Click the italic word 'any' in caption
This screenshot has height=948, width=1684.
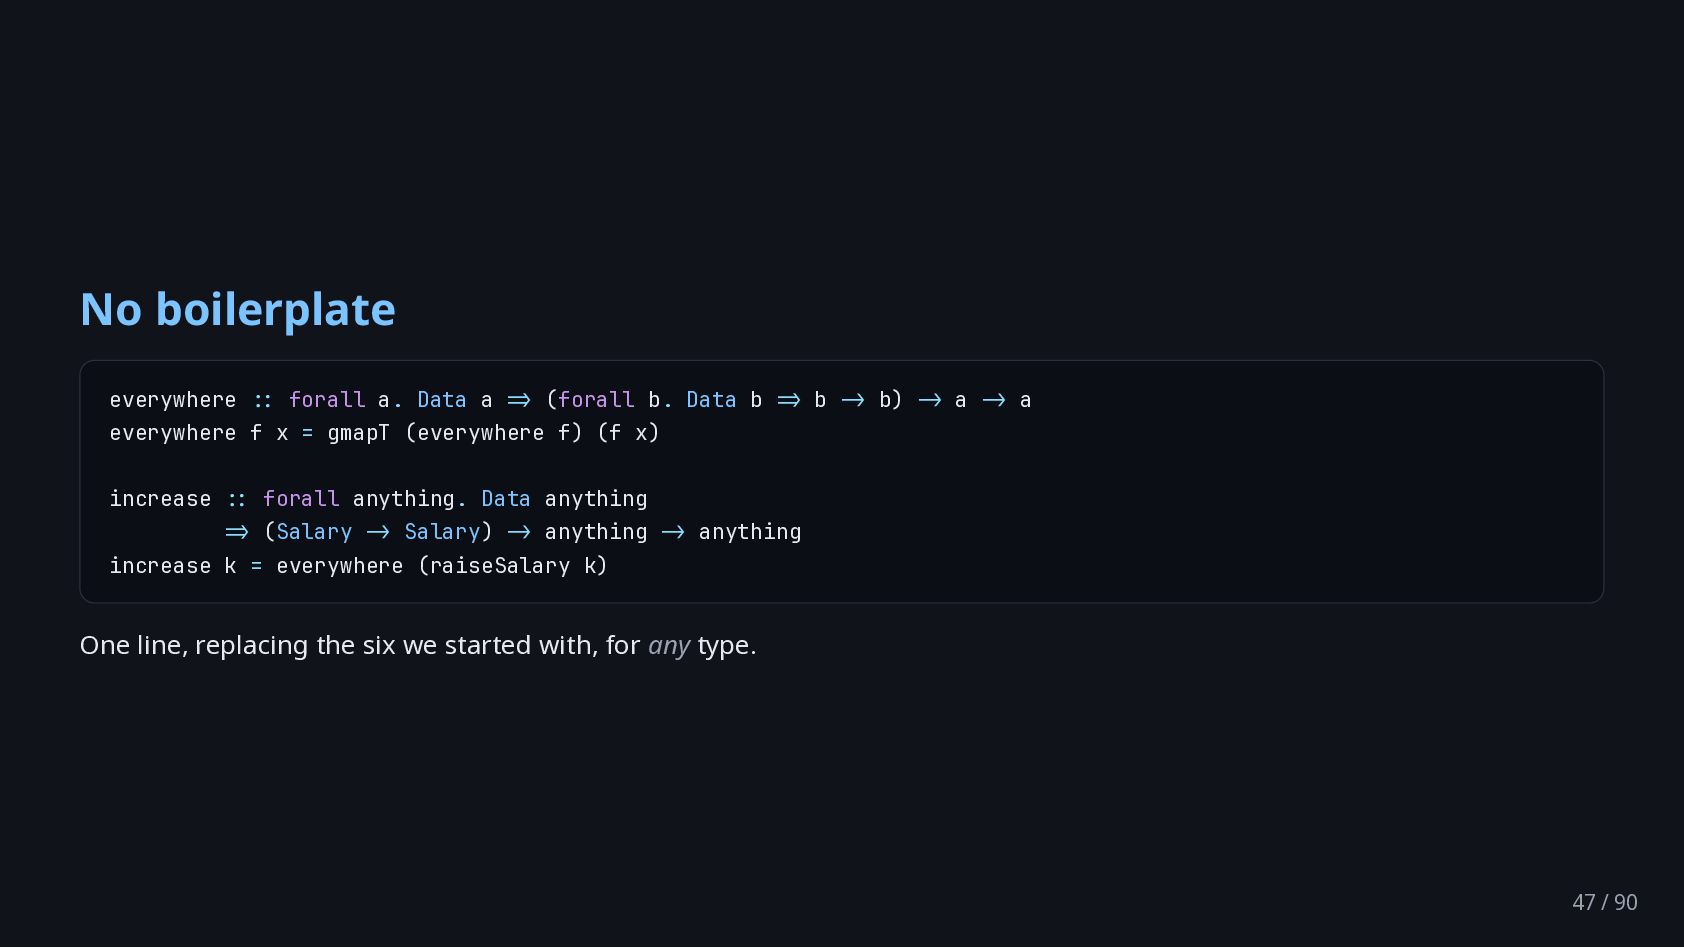pos(669,646)
